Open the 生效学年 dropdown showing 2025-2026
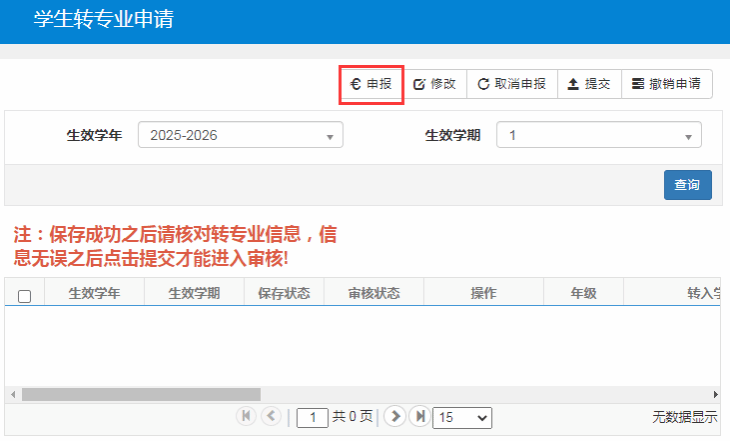The height and width of the screenshot is (441, 730). point(240,135)
